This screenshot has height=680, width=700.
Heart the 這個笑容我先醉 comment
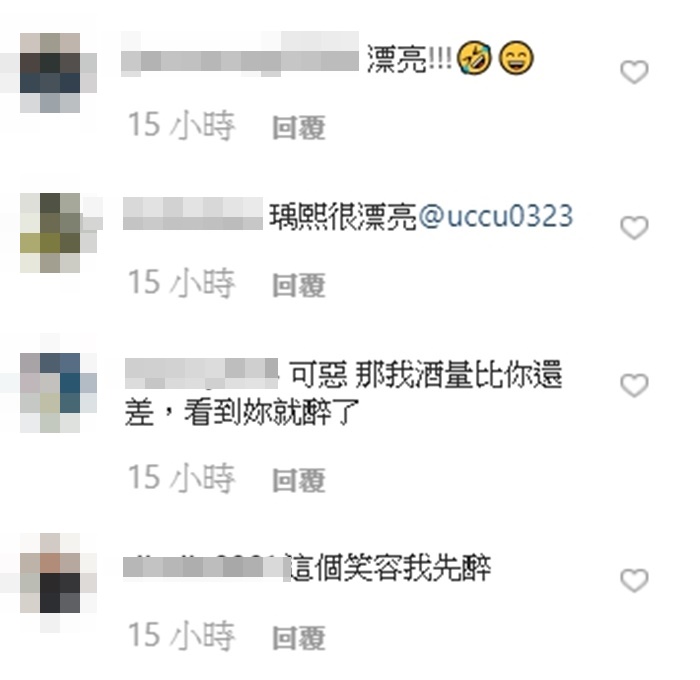click(x=634, y=581)
